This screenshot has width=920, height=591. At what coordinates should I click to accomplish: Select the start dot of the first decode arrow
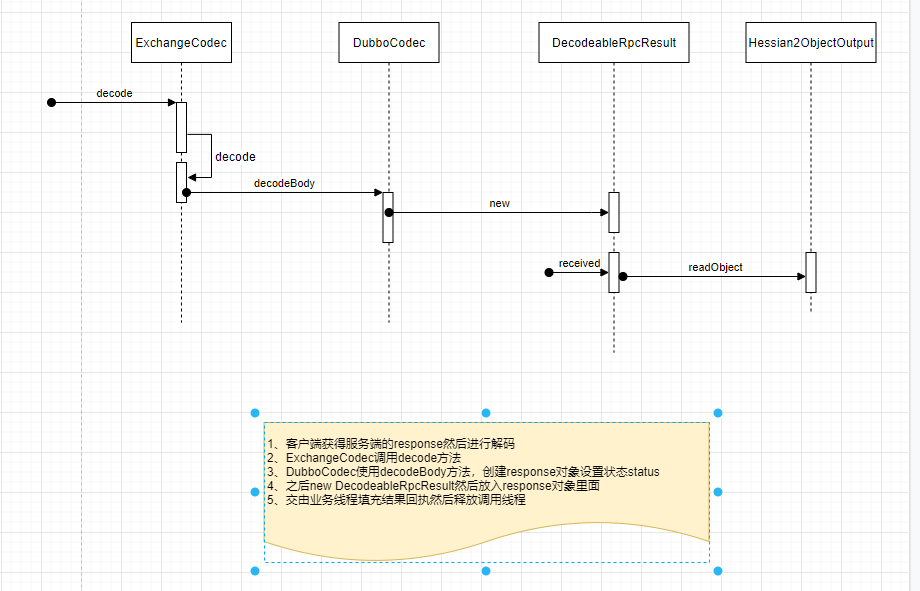[x=52, y=103]
